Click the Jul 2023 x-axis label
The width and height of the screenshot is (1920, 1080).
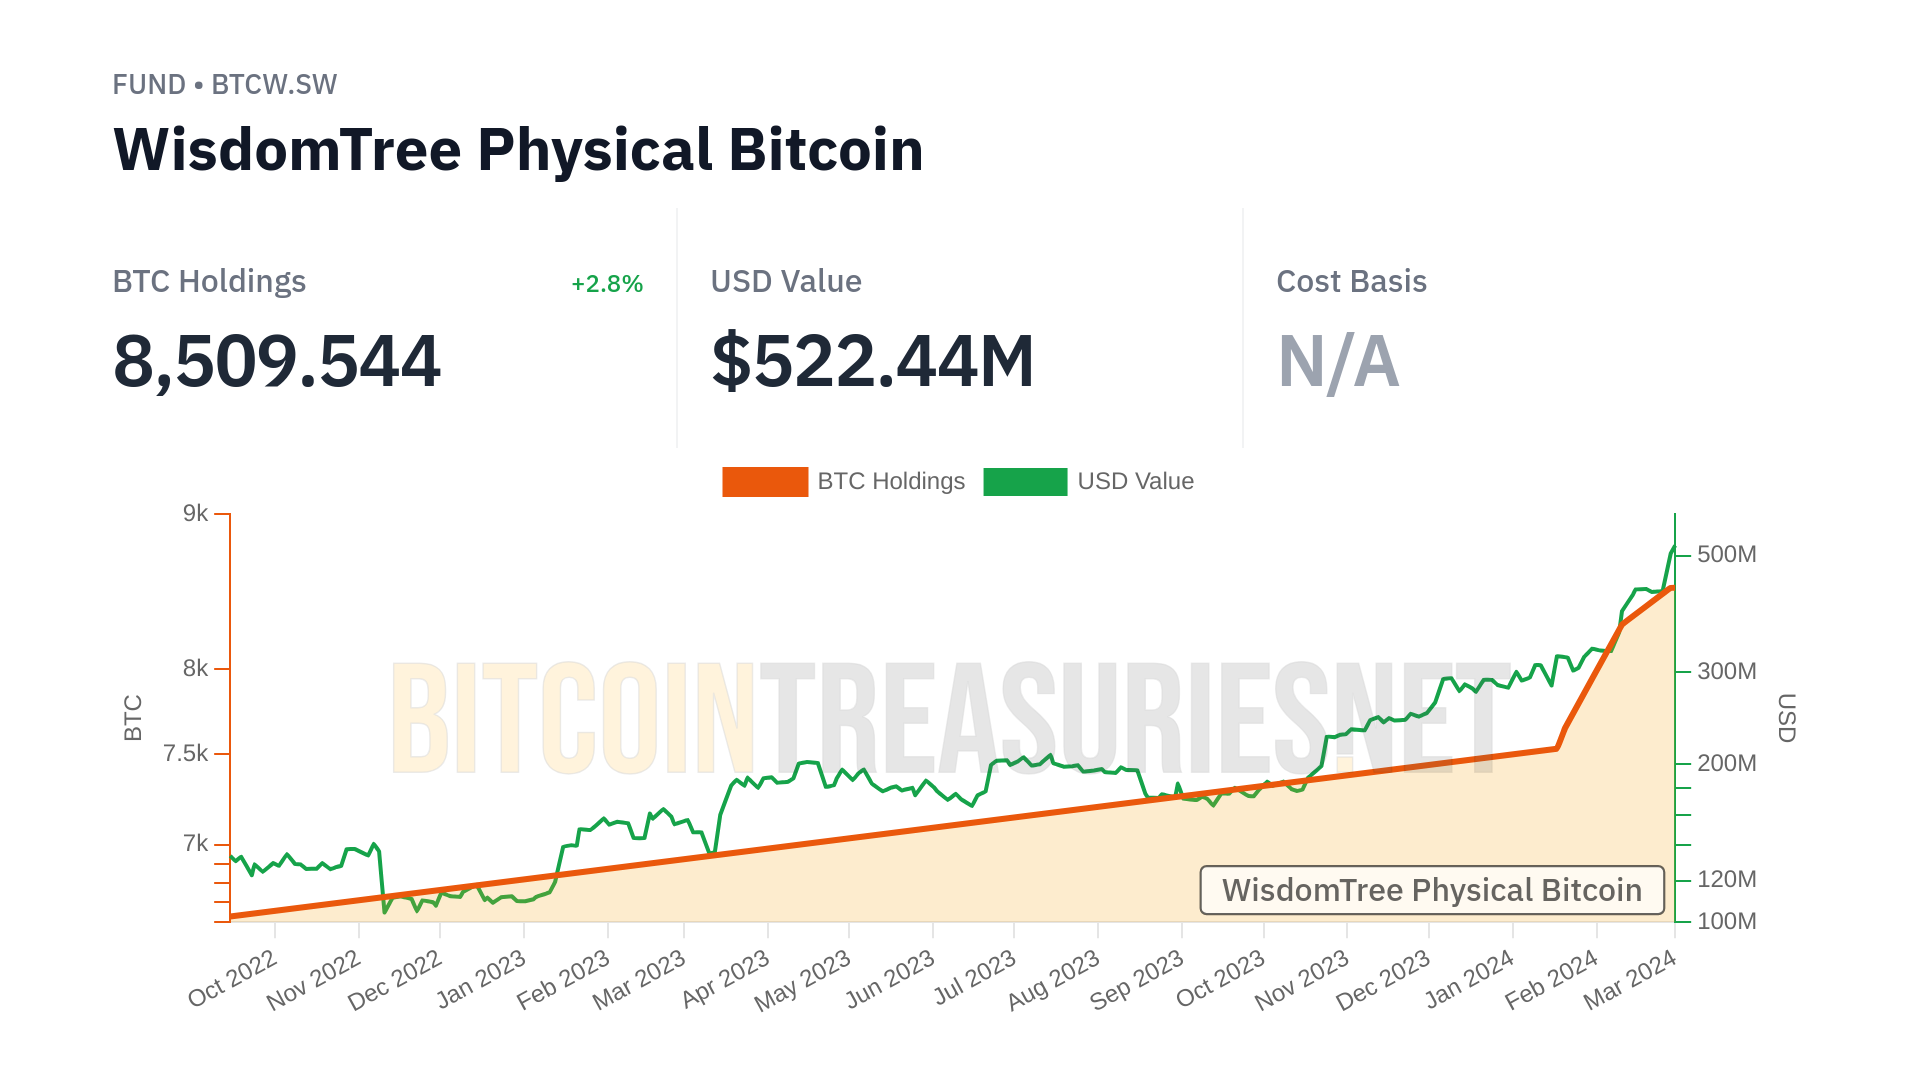click(x=975, y=979)
